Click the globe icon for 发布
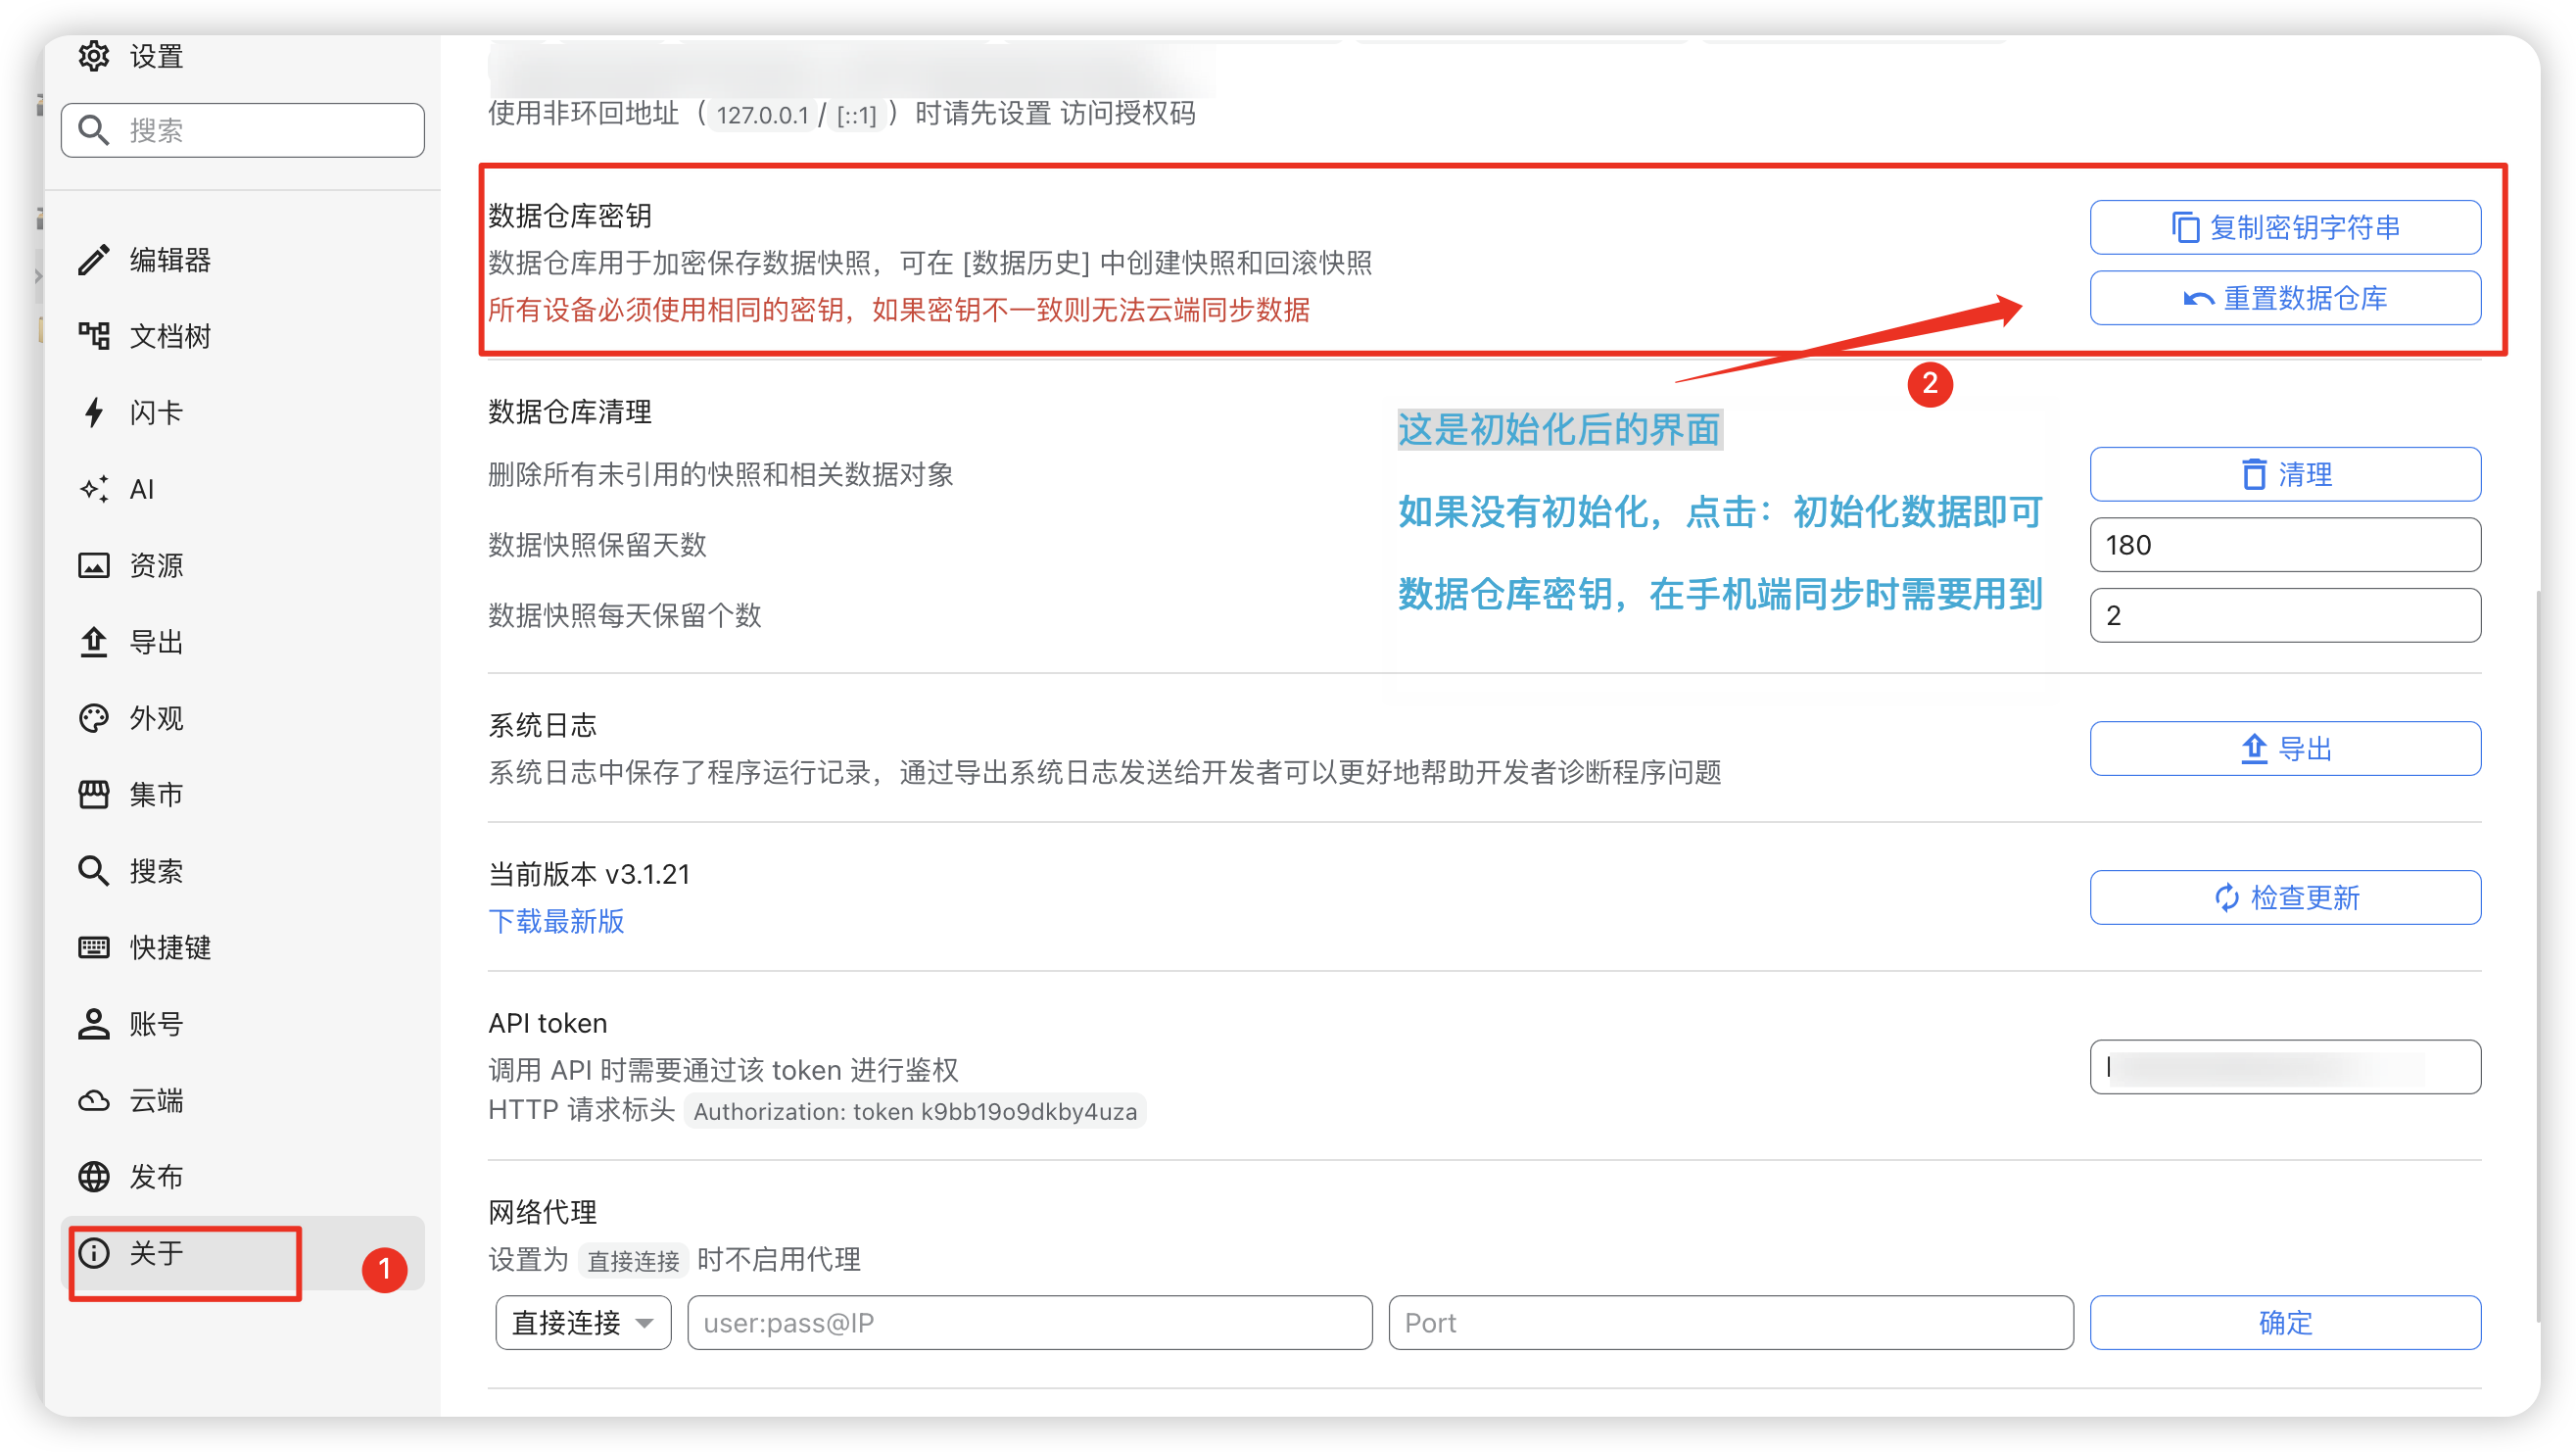This screenshot has width=2576, height=1452. click(94, 1177)
